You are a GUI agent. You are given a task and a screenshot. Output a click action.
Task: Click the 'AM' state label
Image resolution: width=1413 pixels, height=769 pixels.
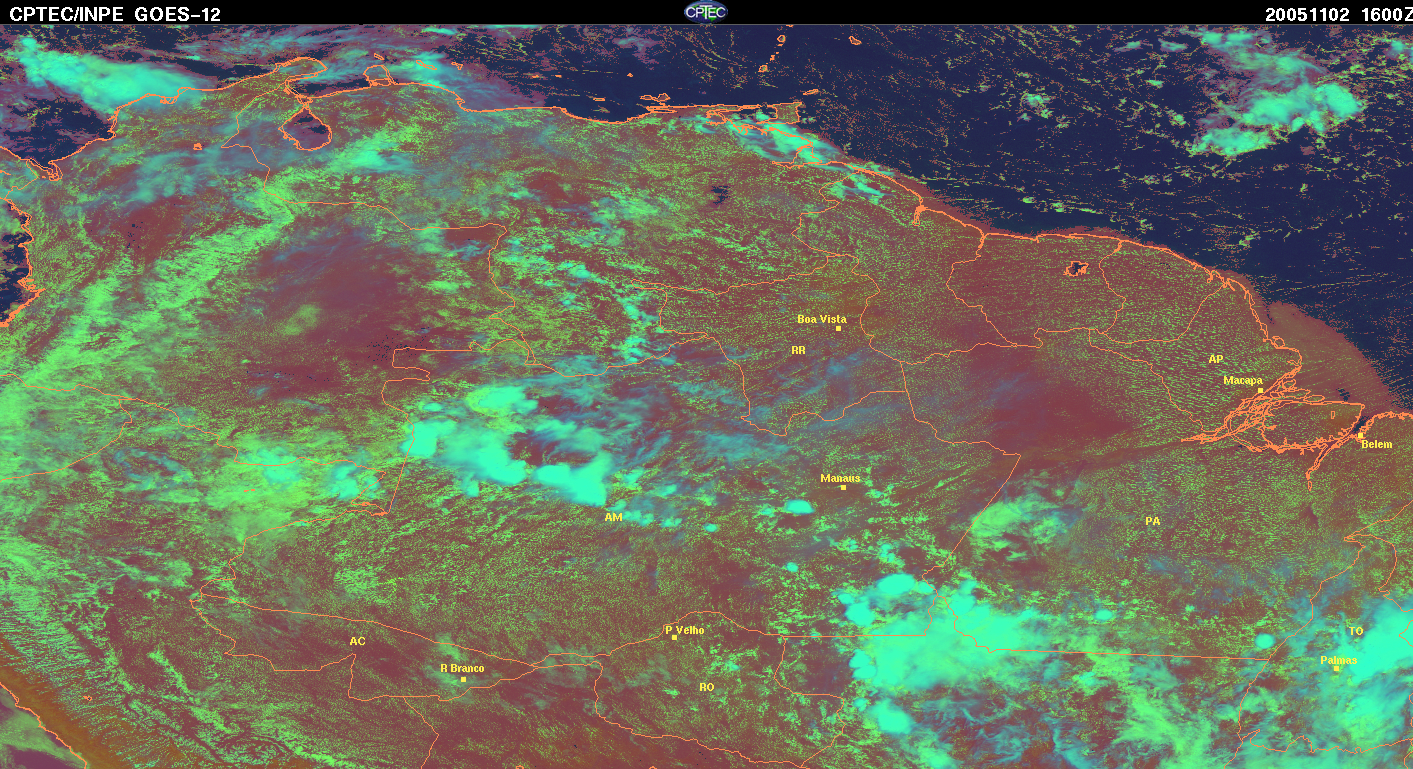tap(613, 517)
